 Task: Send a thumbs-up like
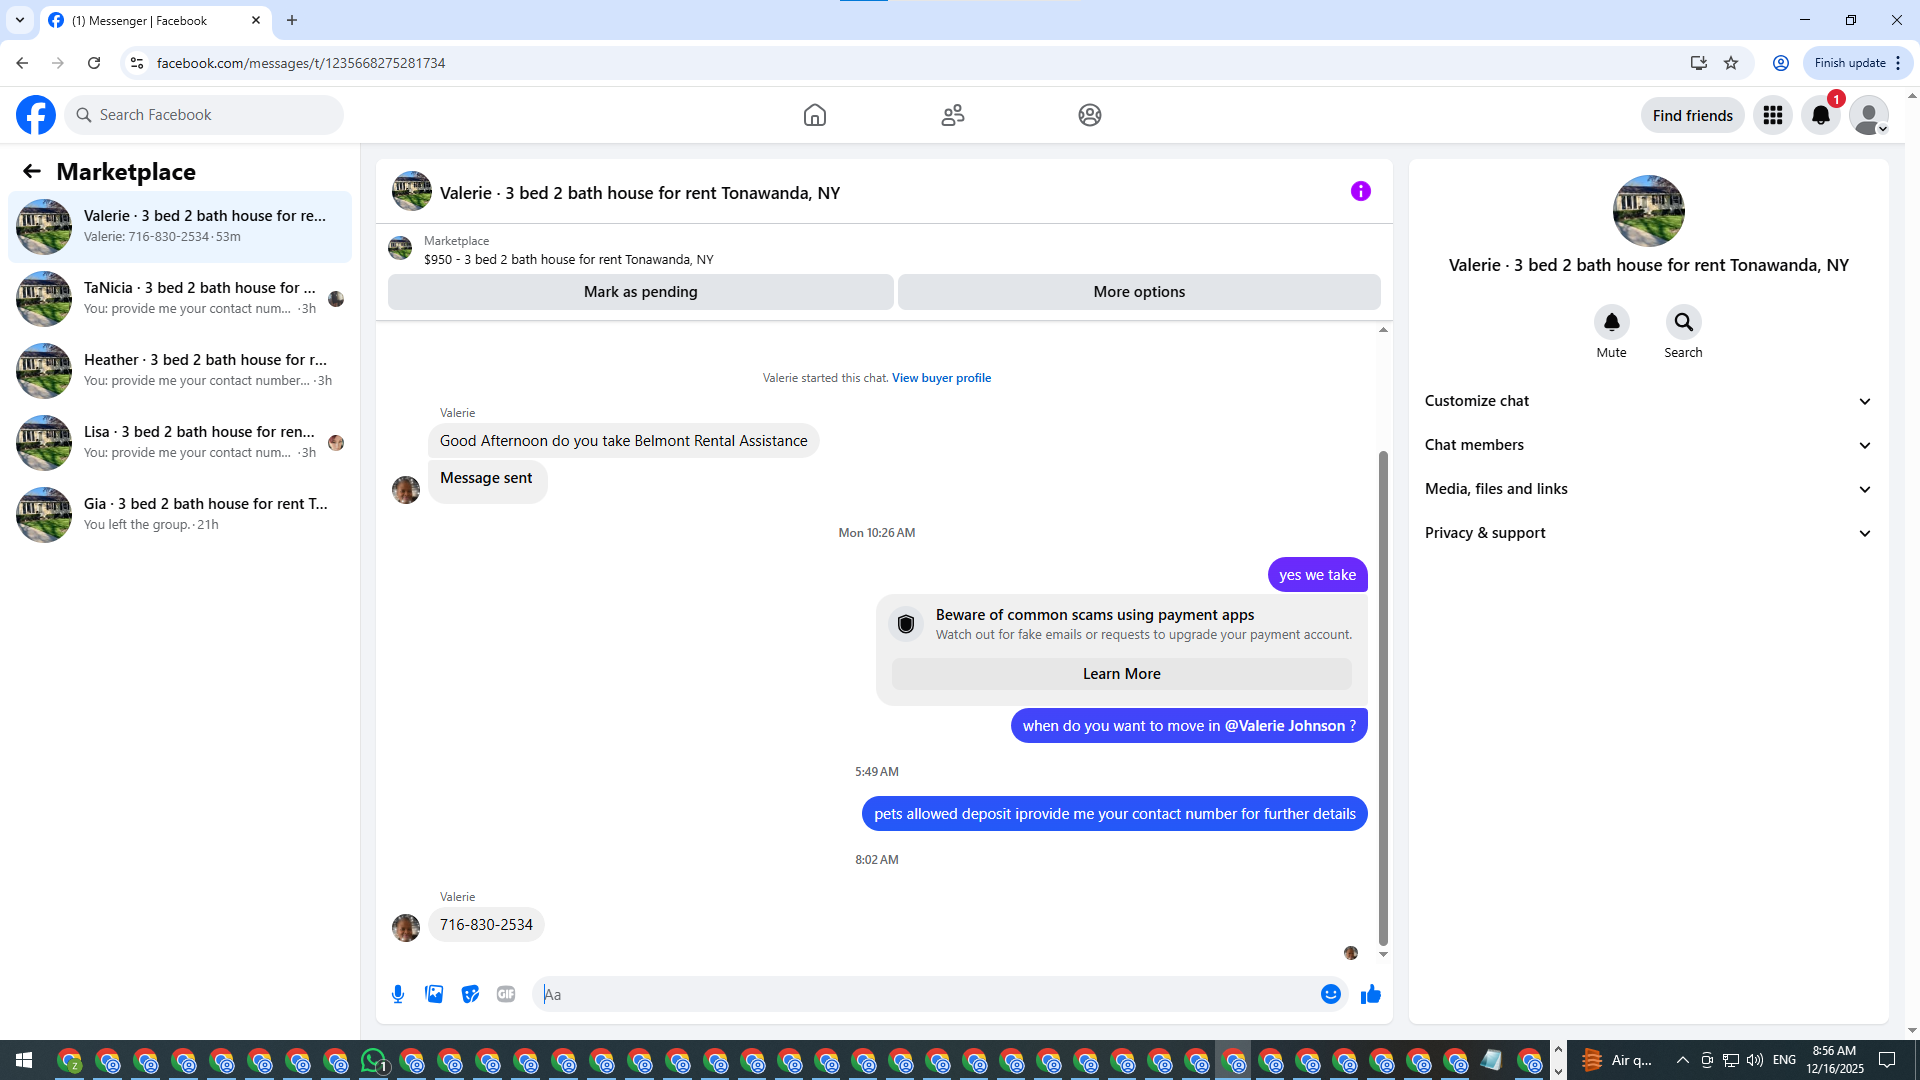click(x=1371, y=994)
